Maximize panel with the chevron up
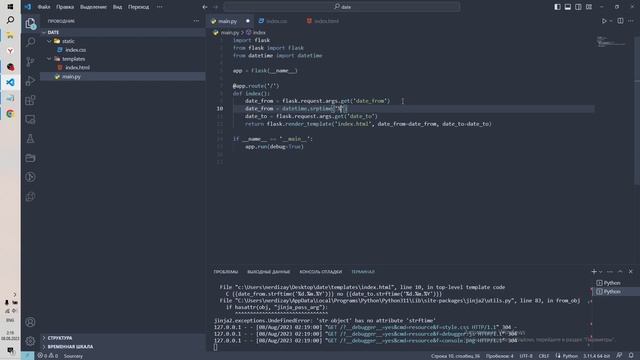This screenshot has width=640, height=360. 620,271
